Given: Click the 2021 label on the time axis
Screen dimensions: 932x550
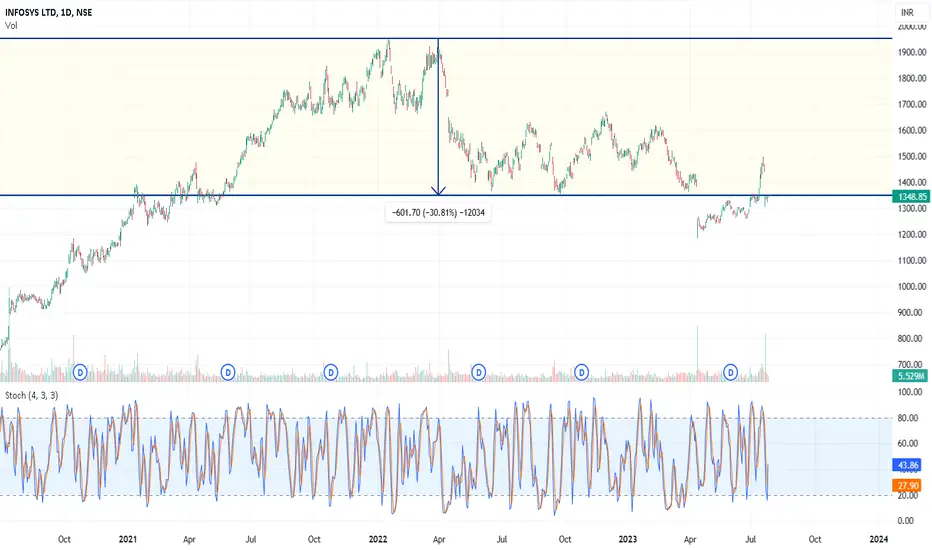Looking at the screenshot, I should [x=128, y=539].
